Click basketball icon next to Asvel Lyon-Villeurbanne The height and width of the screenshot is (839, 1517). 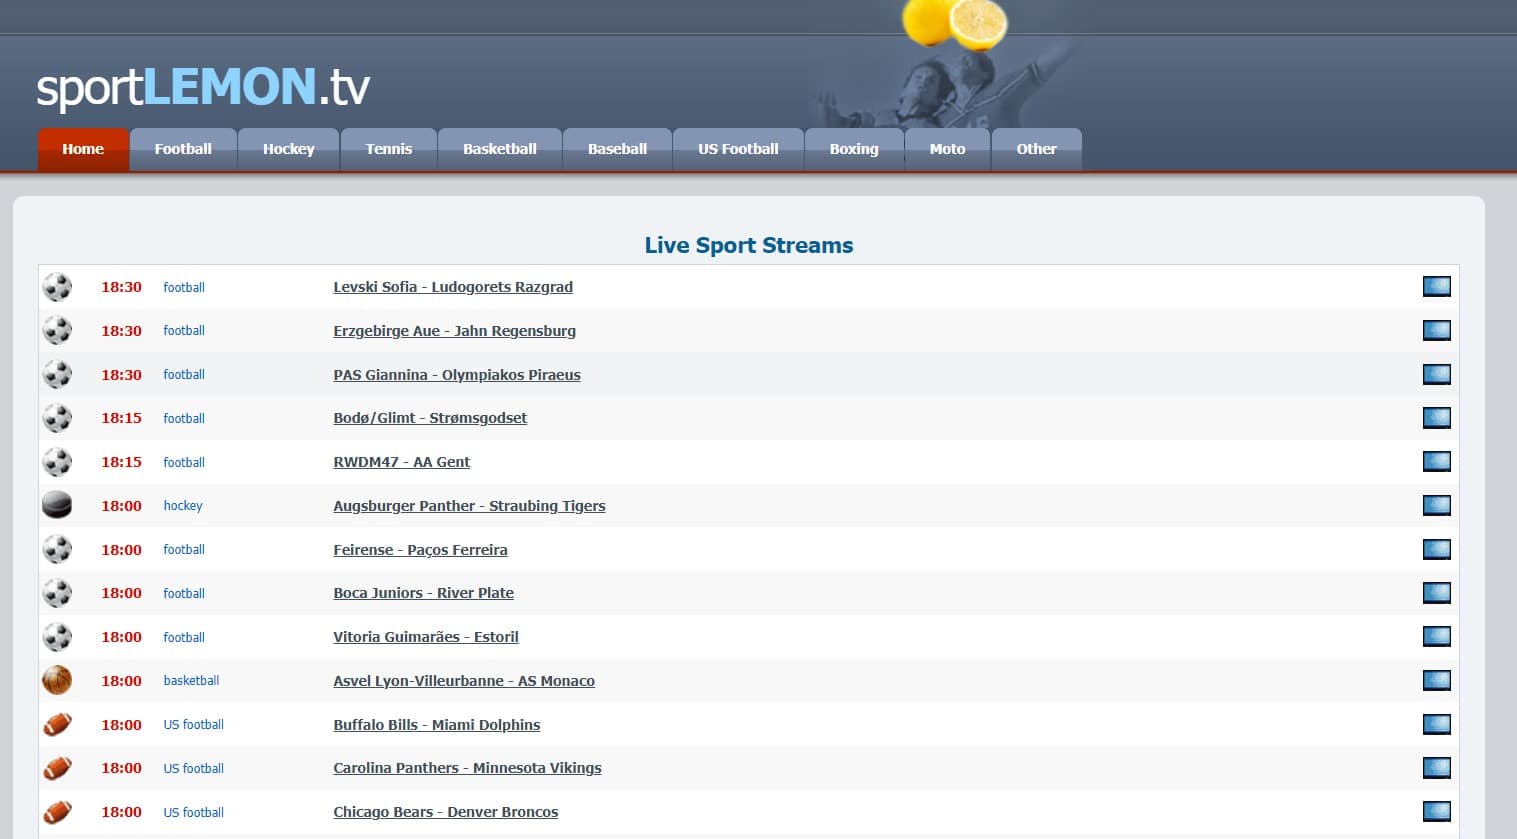(57, 681)
